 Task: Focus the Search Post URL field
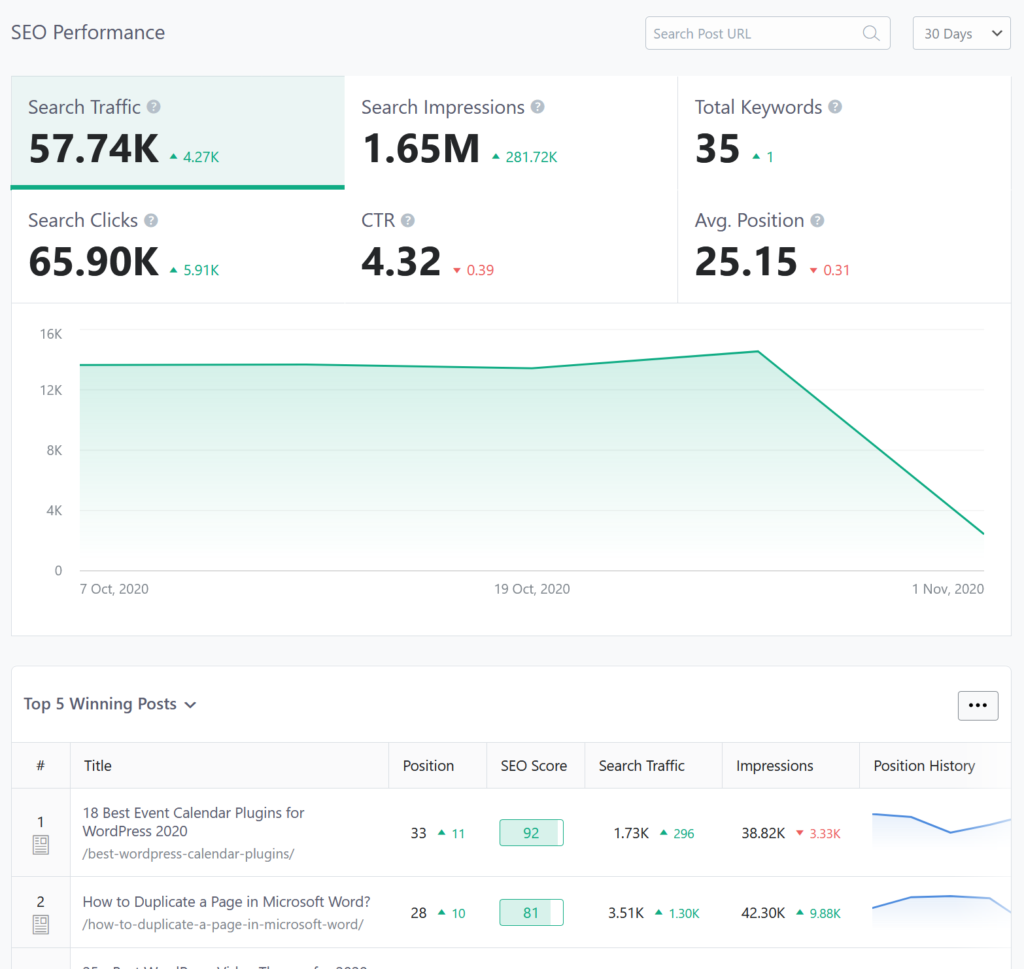[x=767, y=33]
